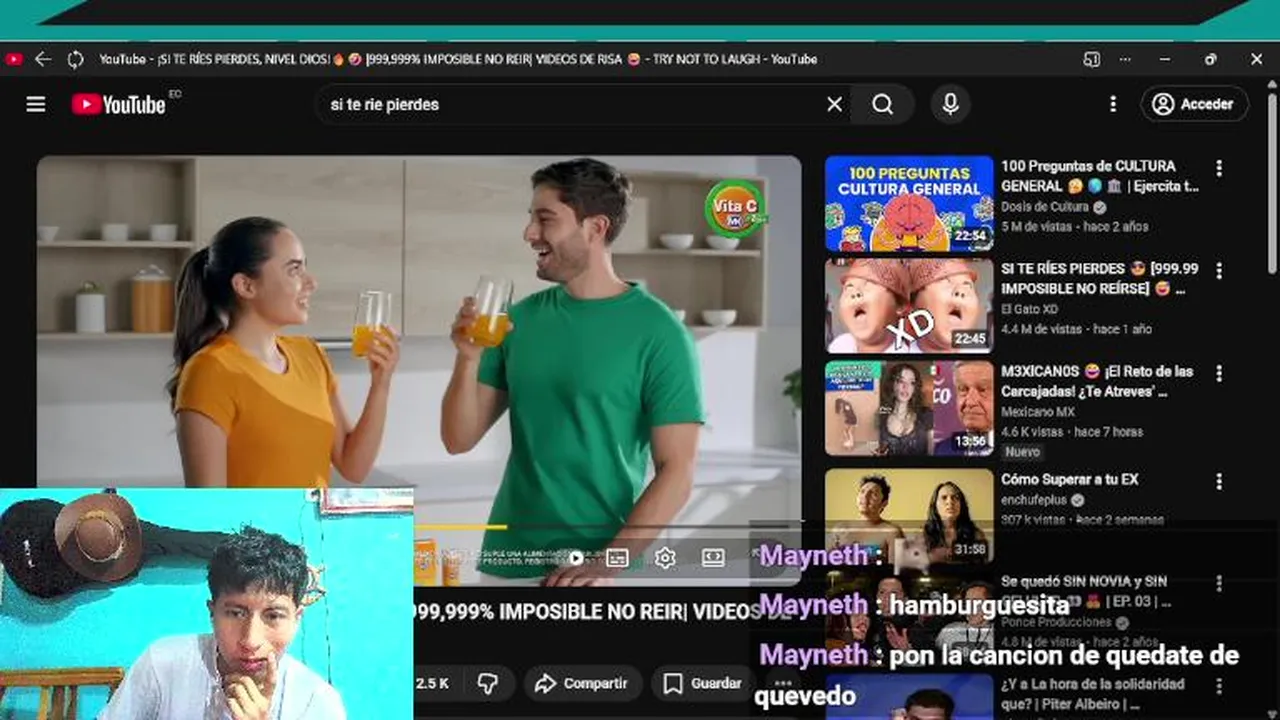Toggle subtitles with the captions icon
Viewport: 1280px width, 720px height.
click(x=617, y=558)
